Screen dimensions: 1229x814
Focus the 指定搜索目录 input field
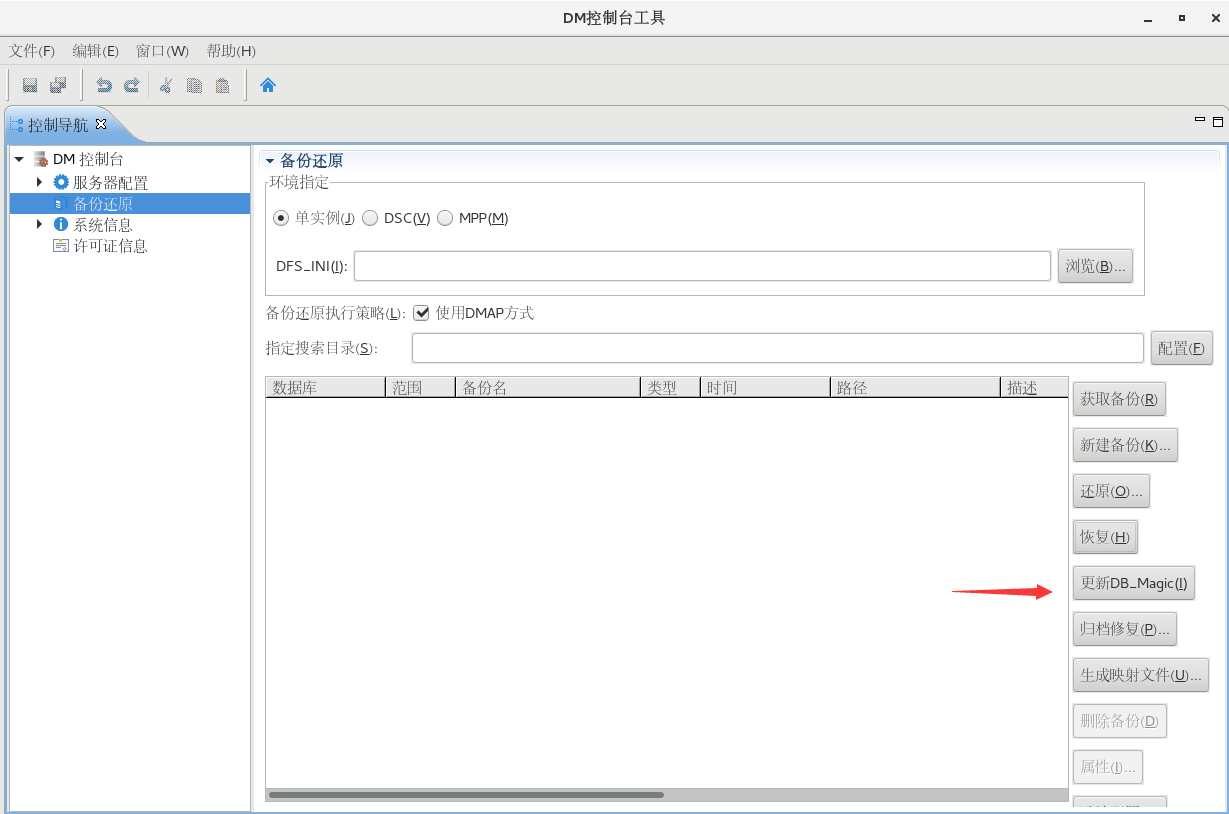[777, 348]
